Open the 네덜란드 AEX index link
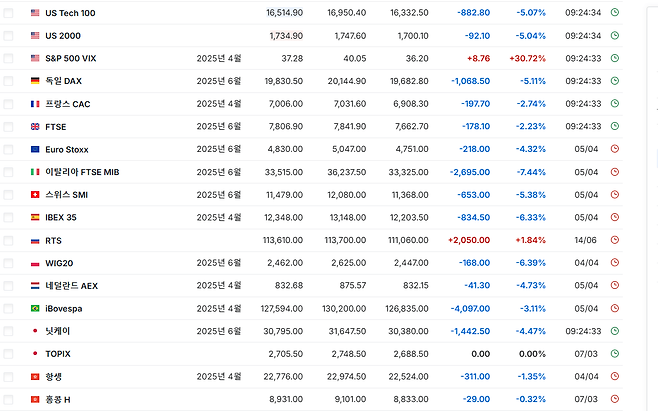This screenshot has height=411, width=658. tap(71, 285)
